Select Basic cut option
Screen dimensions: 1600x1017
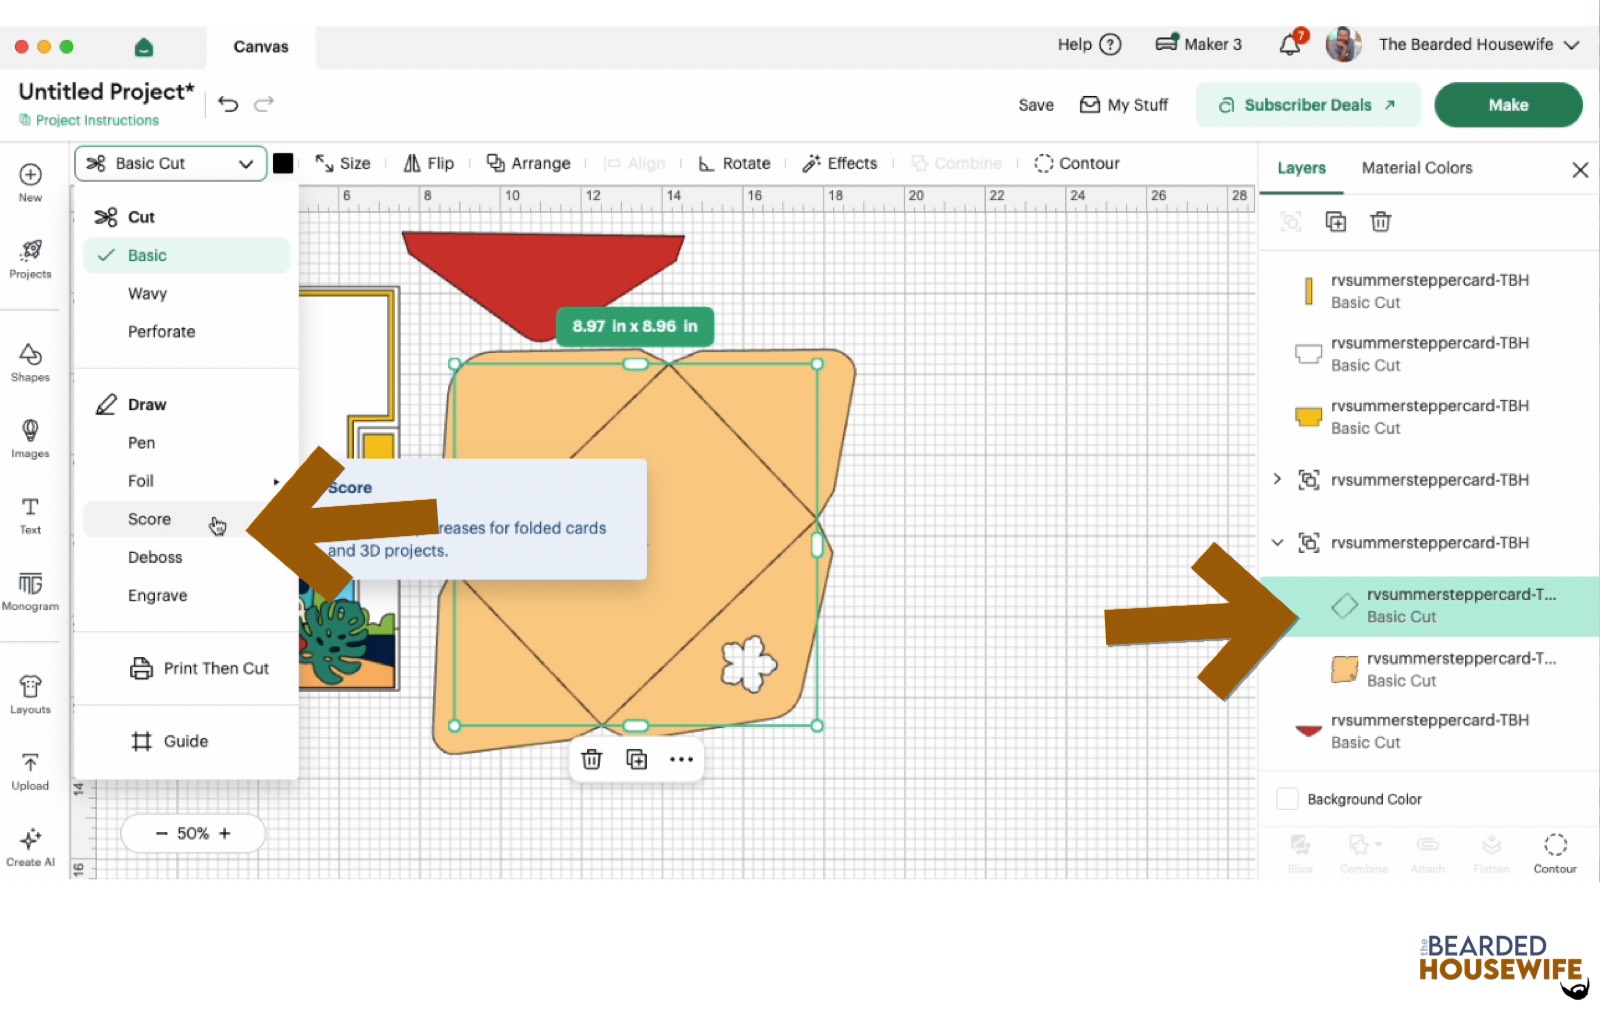coord(187,255)
